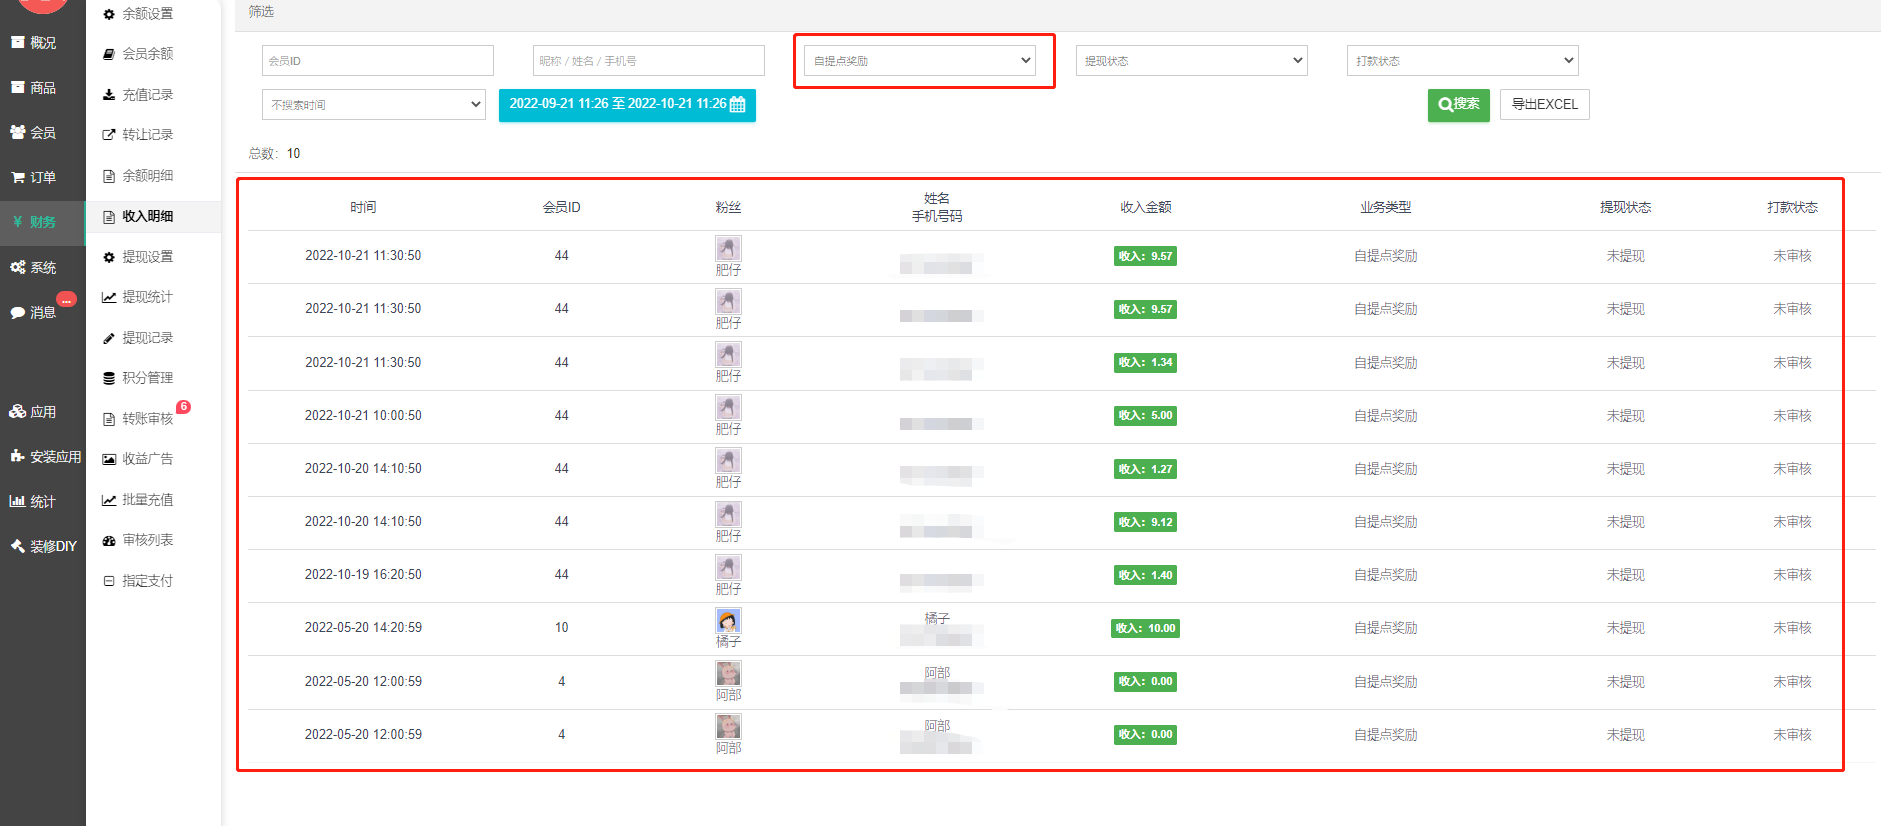Image resolution: width=1881 pixels, height=826 pixels.
Task: Expand the 自提点奖励 business type dropdown
Action: [921, 61]
